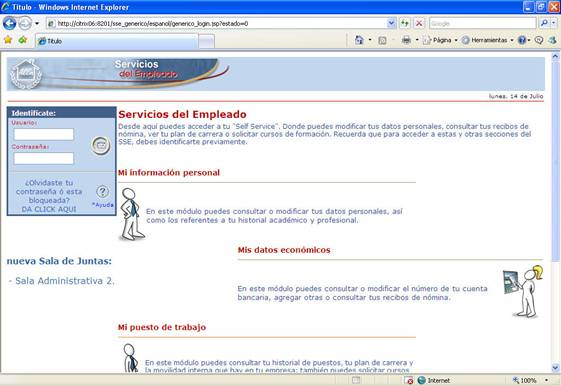
Task: Click the lunes, 14 de Julio date text
Action: pyautogui.click(x=516, y=96)
